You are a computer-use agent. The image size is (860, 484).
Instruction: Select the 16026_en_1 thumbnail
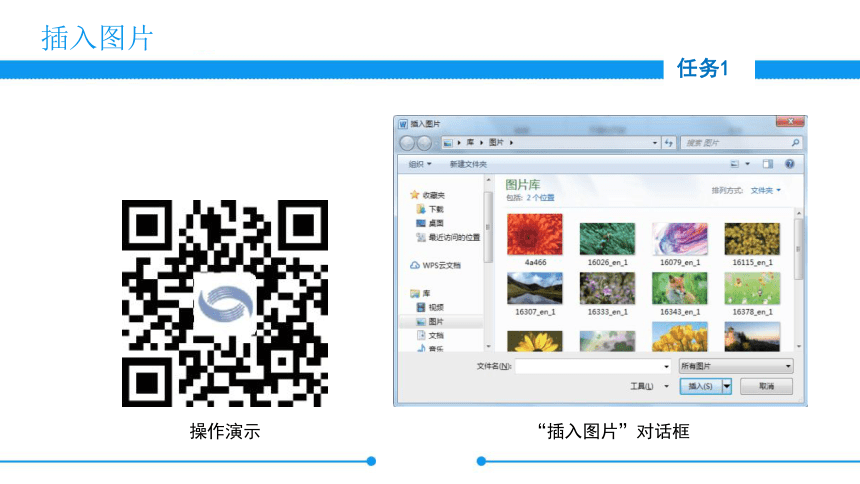(x=607, y=239)
